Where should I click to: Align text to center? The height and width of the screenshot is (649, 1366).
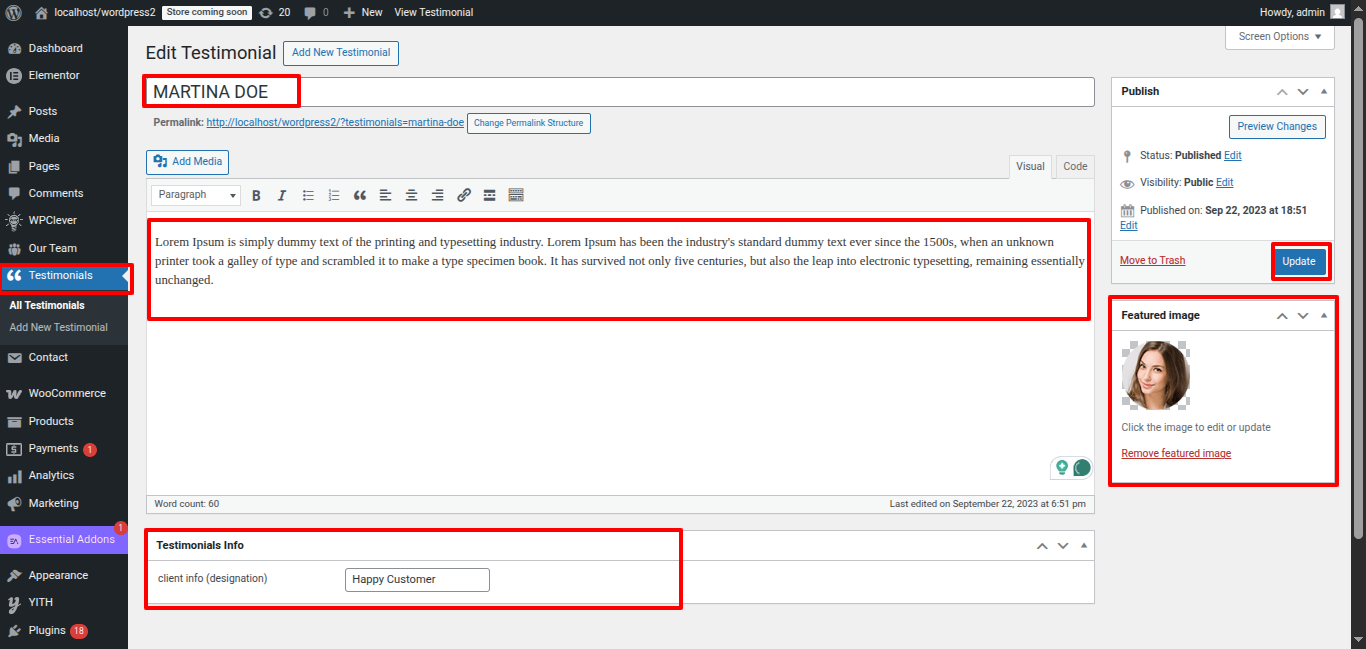(411, 195)
